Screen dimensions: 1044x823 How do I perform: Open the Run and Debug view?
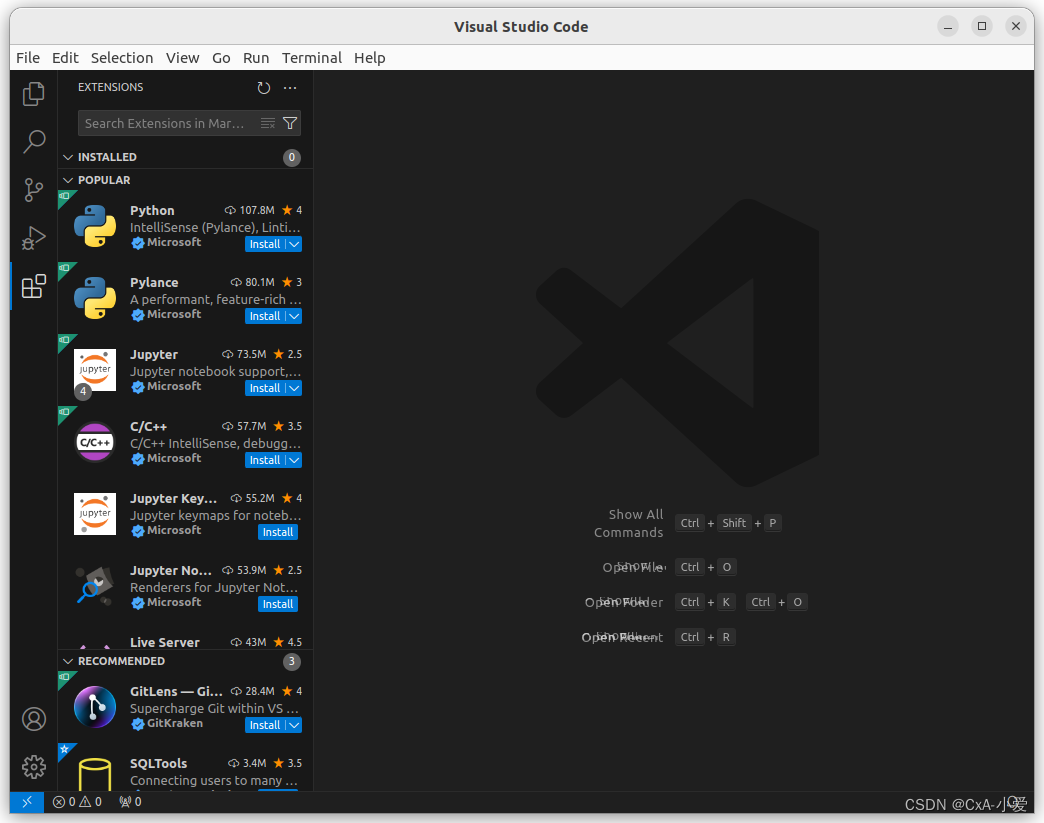pyautogui.click(x=33, y=238)
